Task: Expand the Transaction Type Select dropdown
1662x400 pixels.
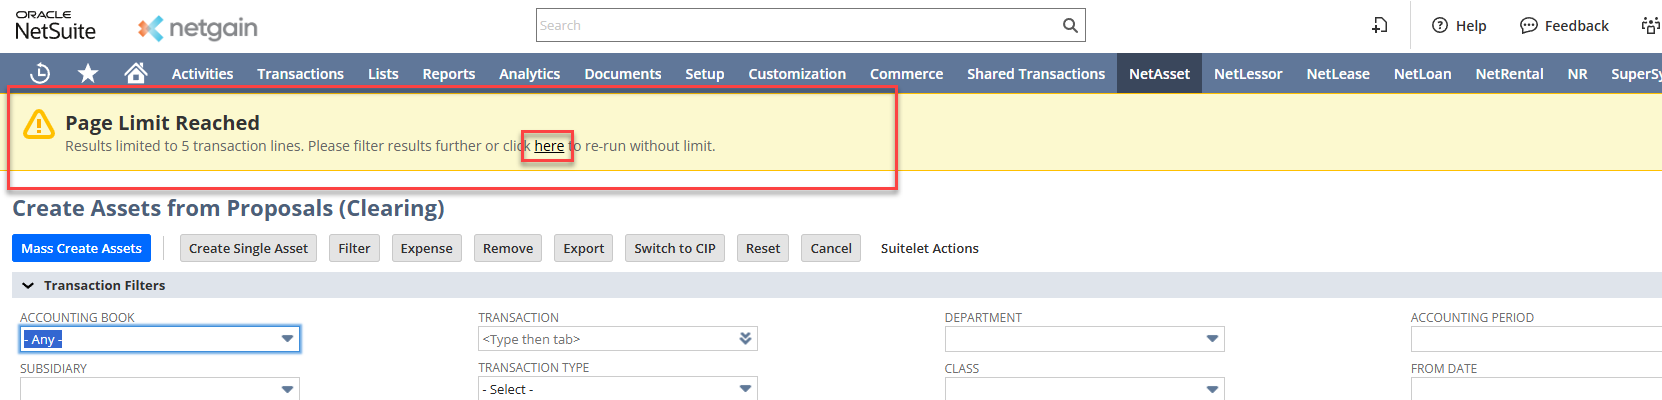Action: click(745, 388)
